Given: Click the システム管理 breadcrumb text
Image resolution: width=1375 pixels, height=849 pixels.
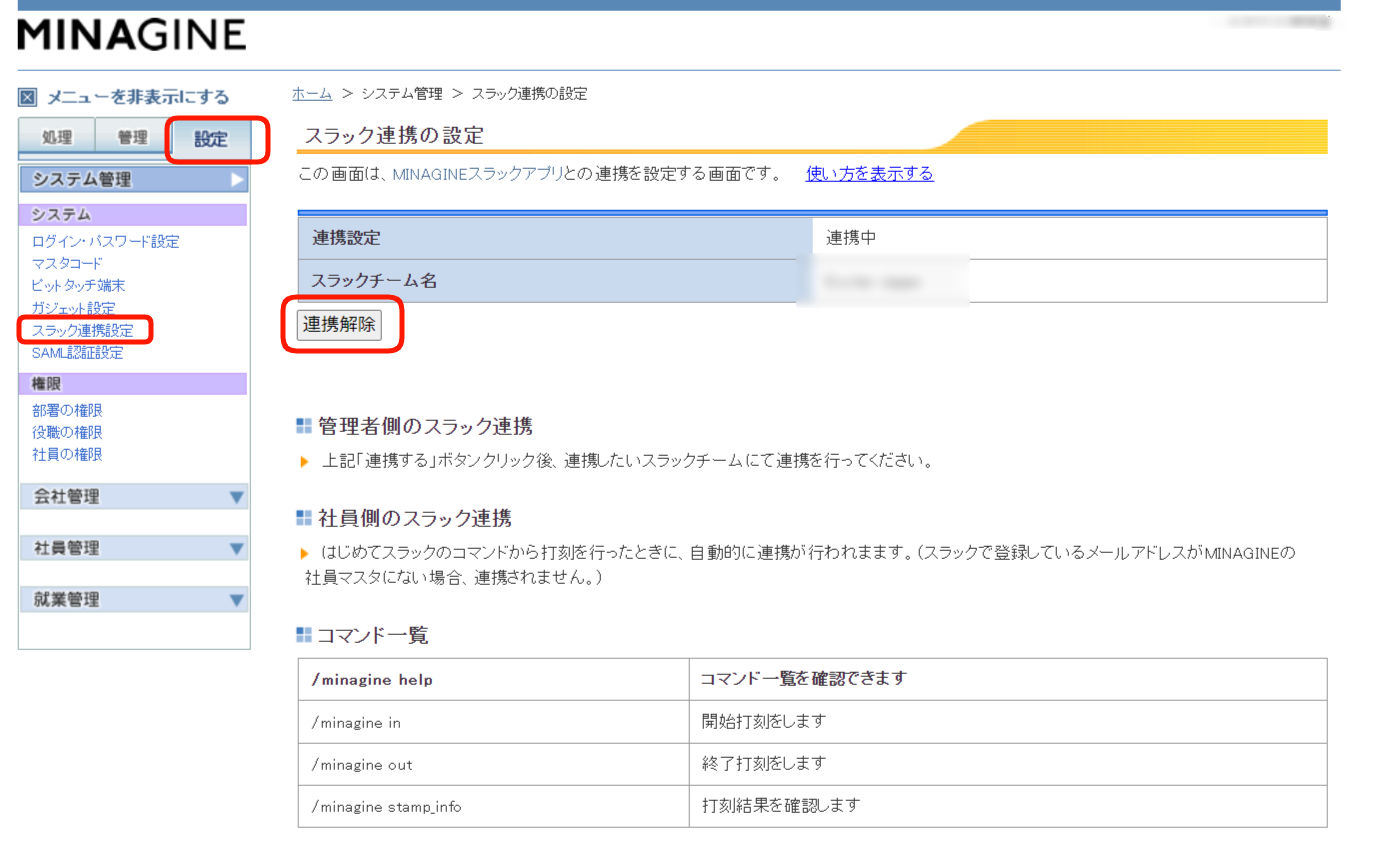Looking at the screenshot, I should [401, 93].
